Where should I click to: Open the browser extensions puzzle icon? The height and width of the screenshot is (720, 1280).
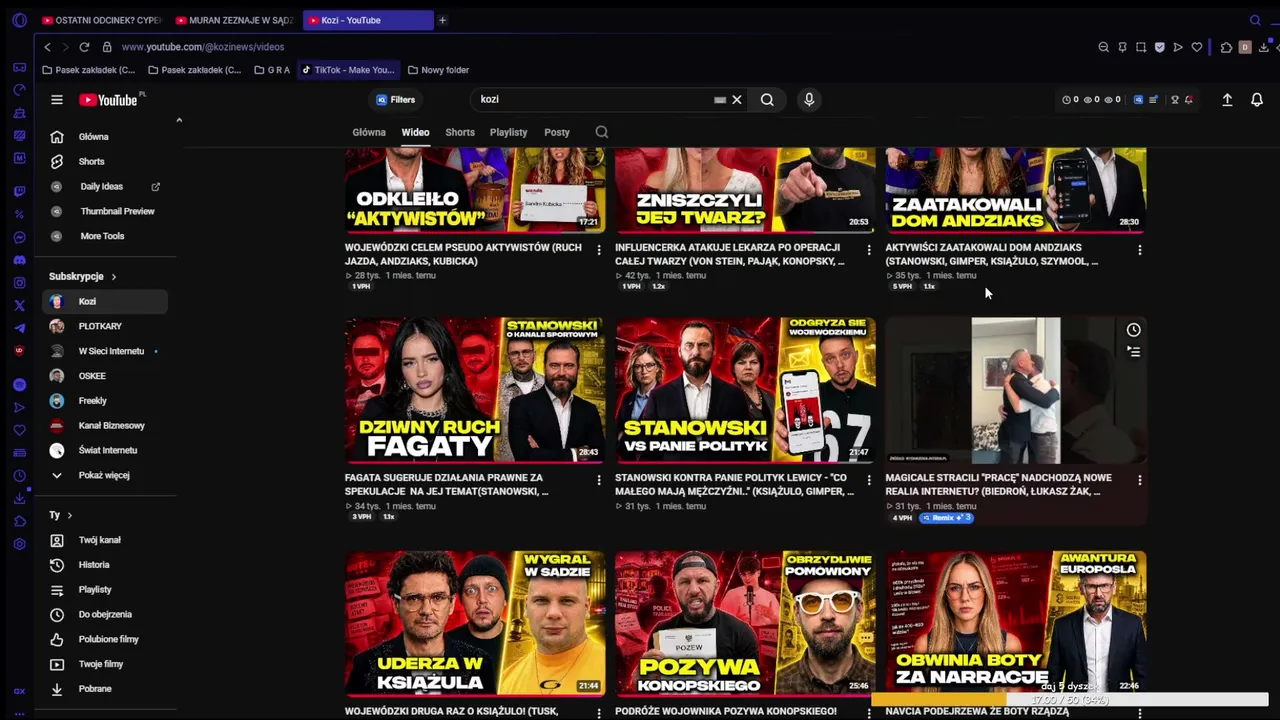tap(1227, 47)
